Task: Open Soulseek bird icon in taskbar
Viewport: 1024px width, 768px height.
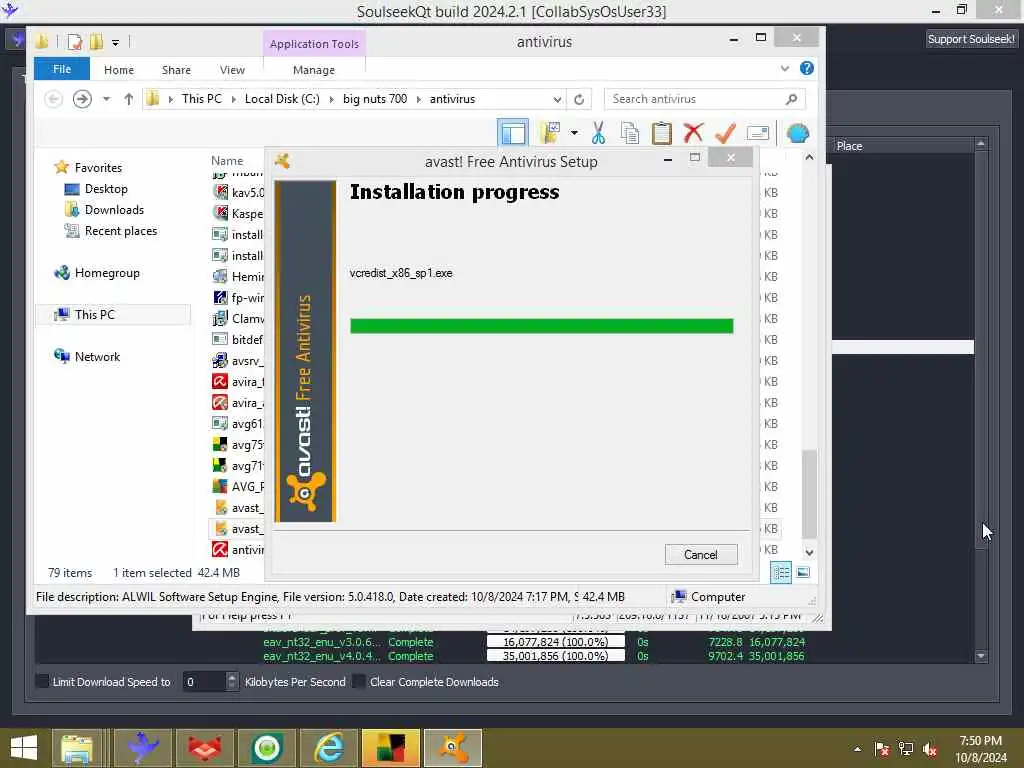Action: (x=143, y=748)
